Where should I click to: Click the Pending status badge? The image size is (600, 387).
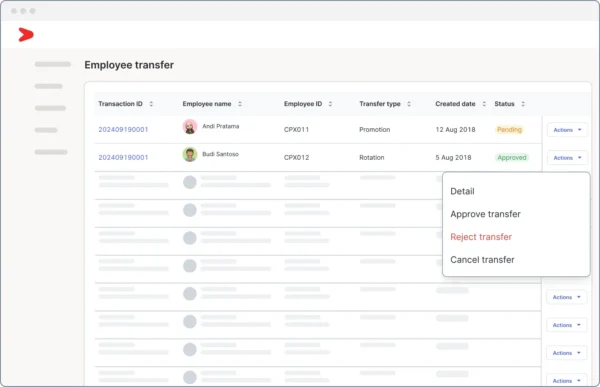[509, 129]
